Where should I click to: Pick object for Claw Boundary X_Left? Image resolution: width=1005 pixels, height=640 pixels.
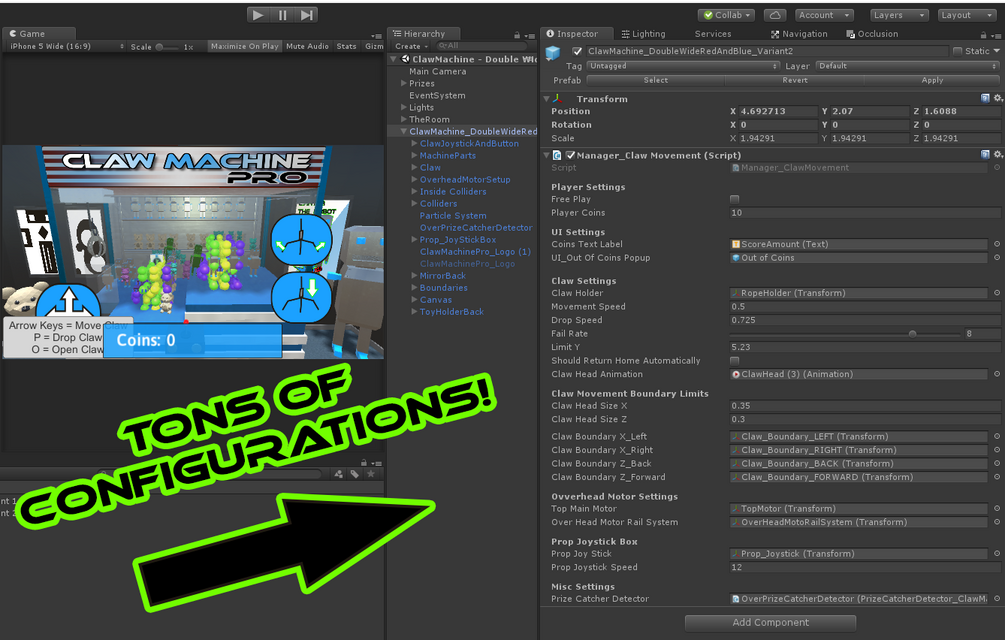click(997, 436)
